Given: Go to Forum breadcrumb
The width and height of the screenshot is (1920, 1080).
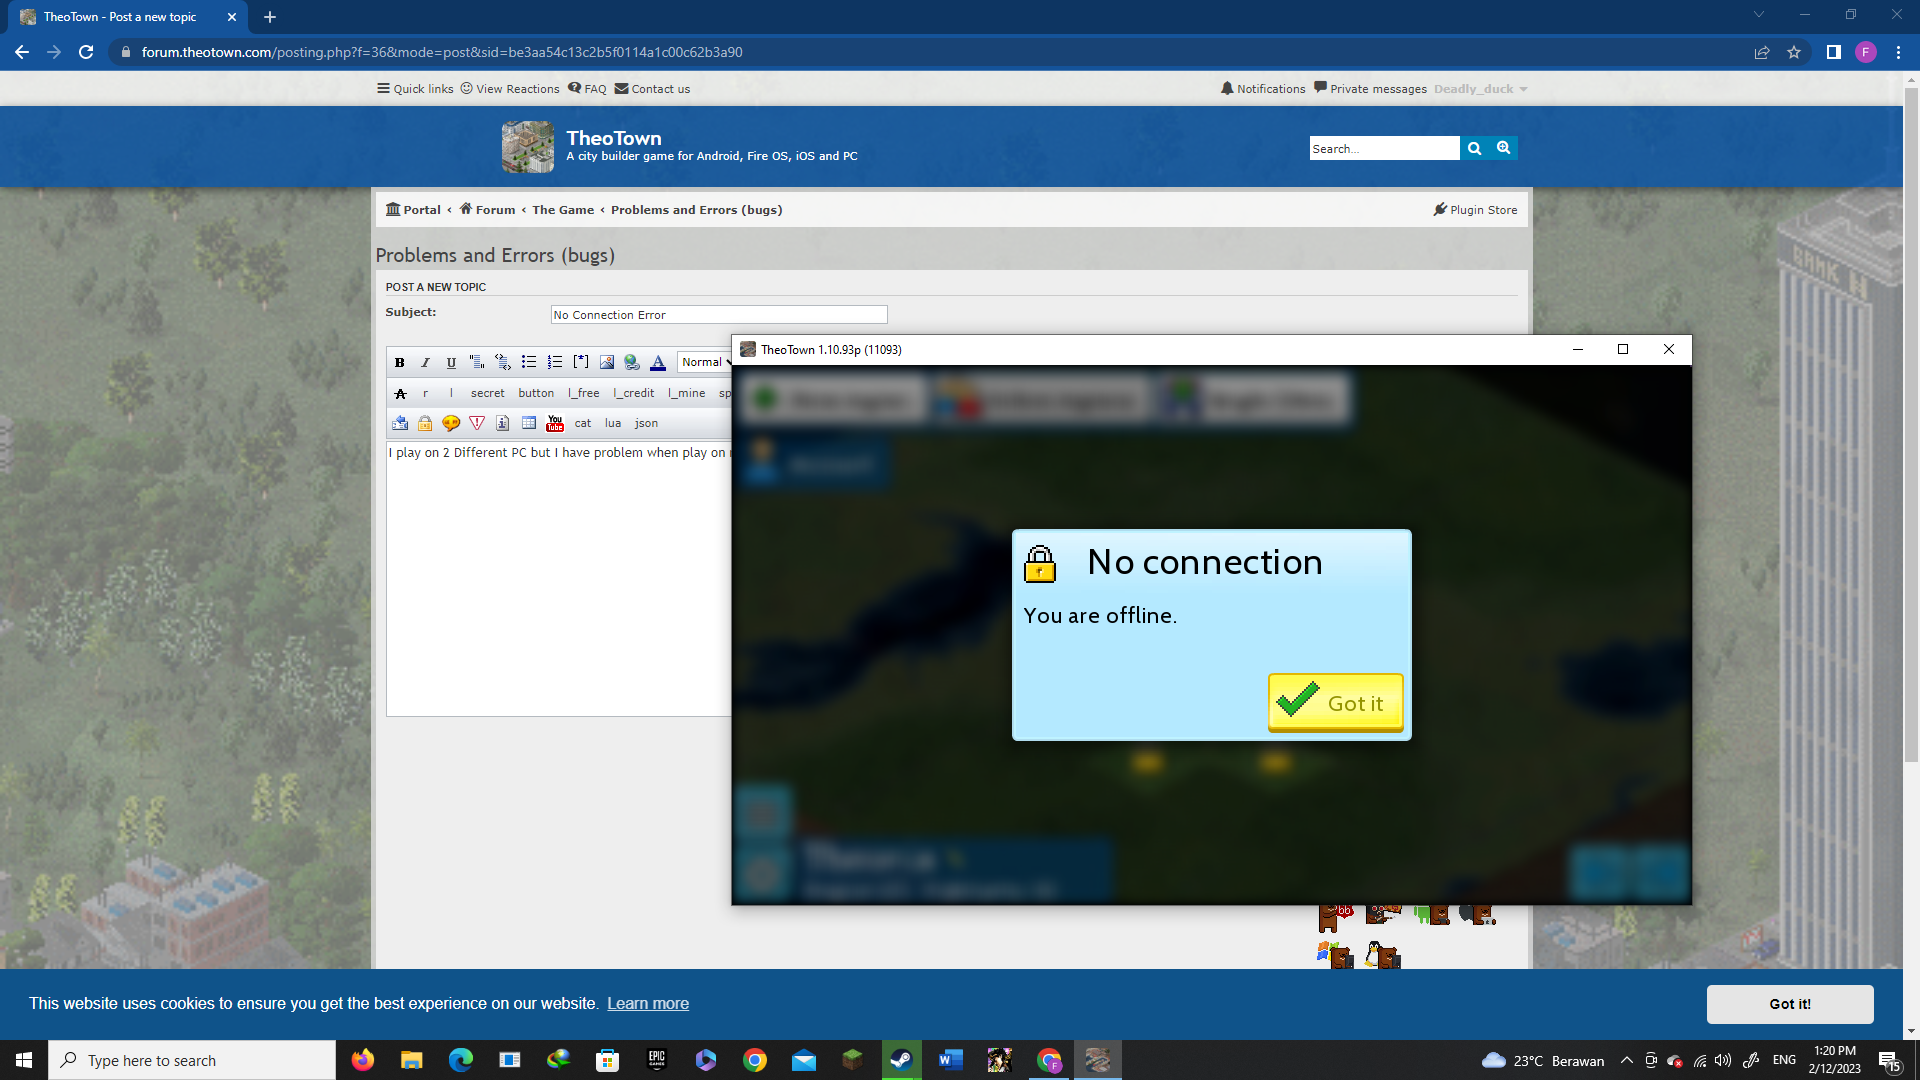Looking at the screenshot, I should (487, 210).
